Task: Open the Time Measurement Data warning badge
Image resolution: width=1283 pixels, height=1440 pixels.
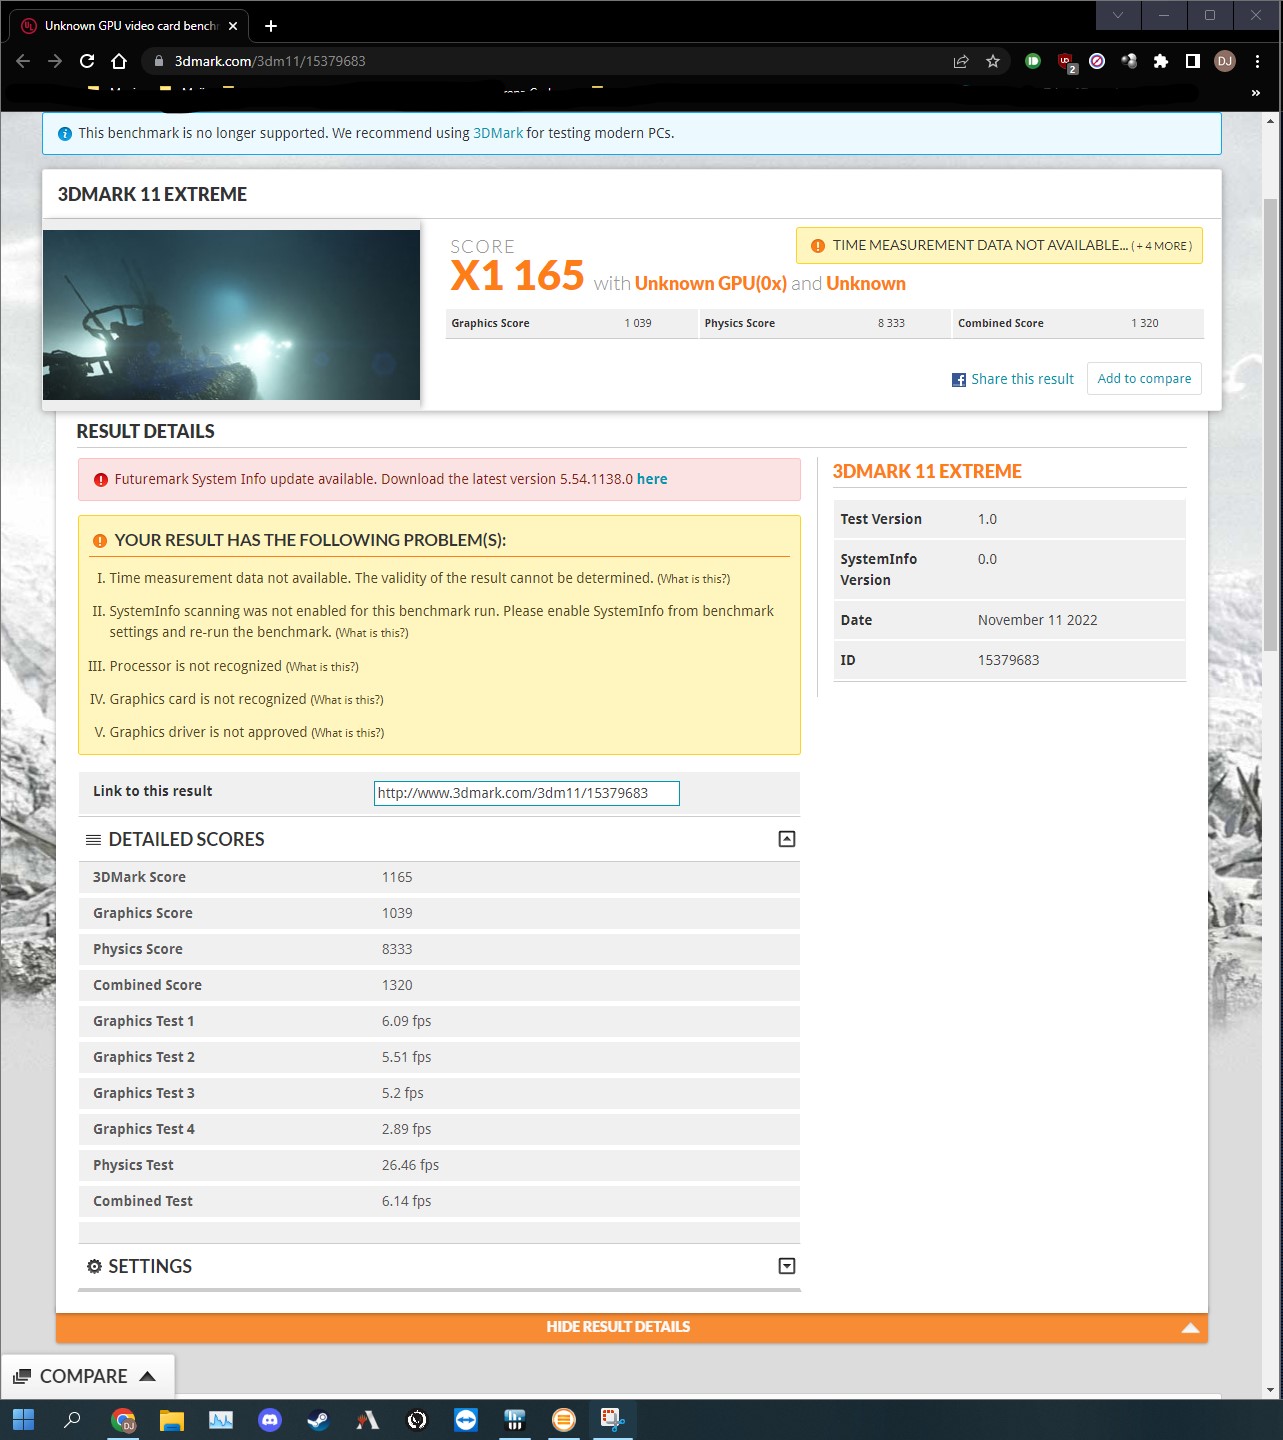Action: click(999, 245)
